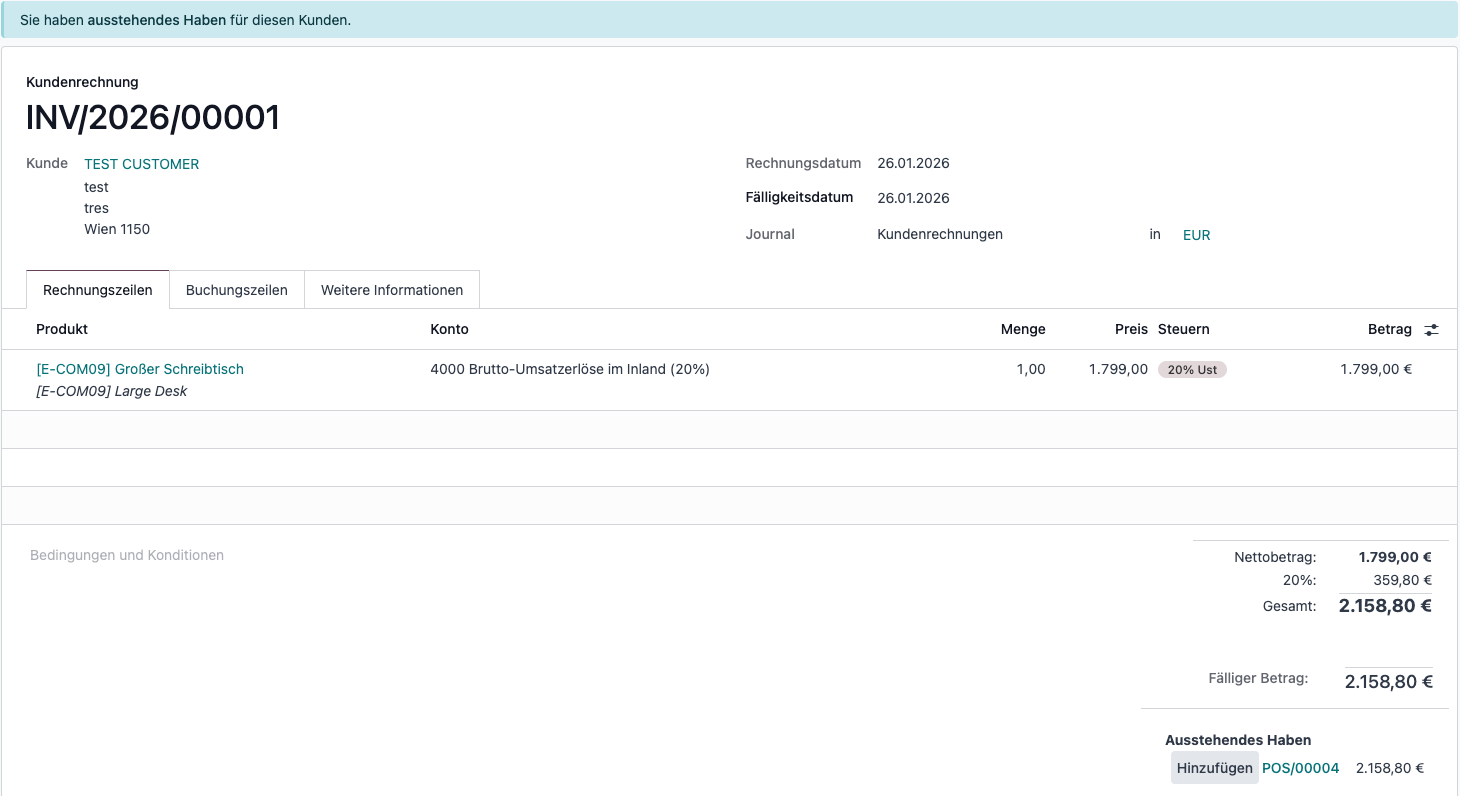Click the 20% Ust tax tag
1460x796 pixels.
coord(1192,370)
